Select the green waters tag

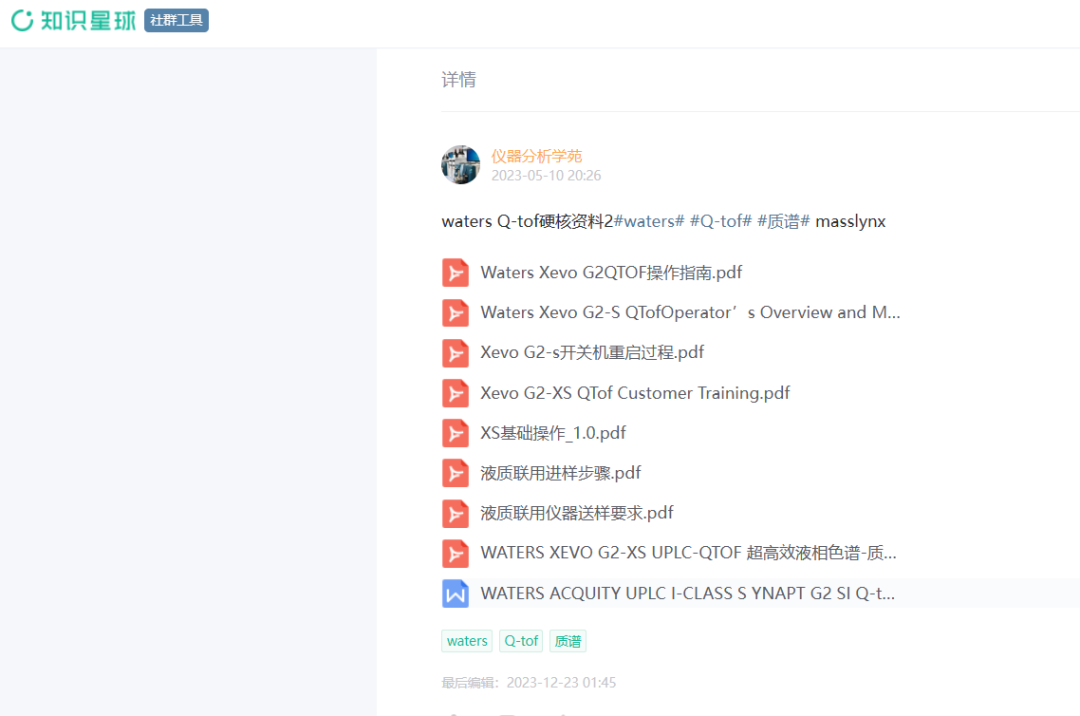pyautogui.click(x=467, y=641)
